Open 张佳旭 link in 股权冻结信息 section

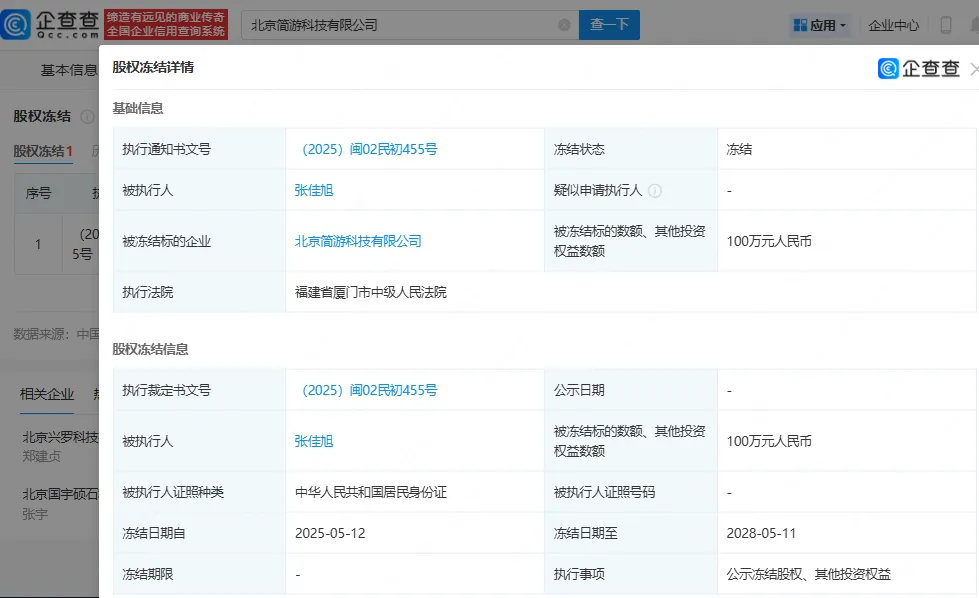coord(314,441)
